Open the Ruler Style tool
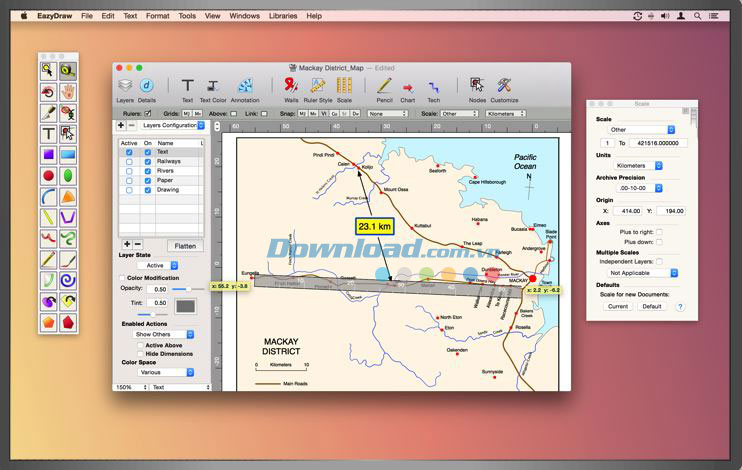 pos(318,86)
